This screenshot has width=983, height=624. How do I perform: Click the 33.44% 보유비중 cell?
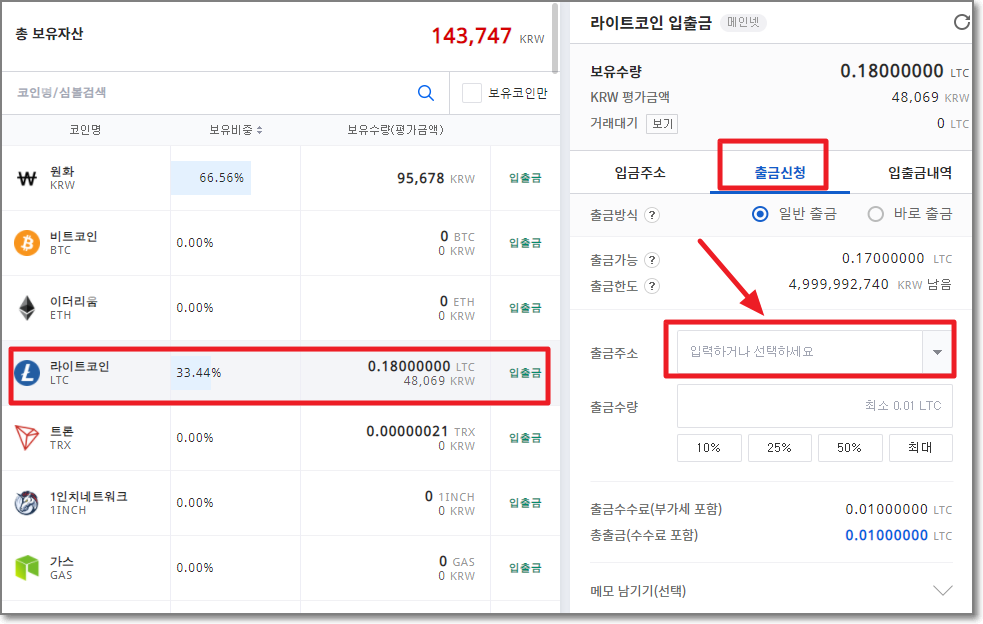(x=198, y=373)
